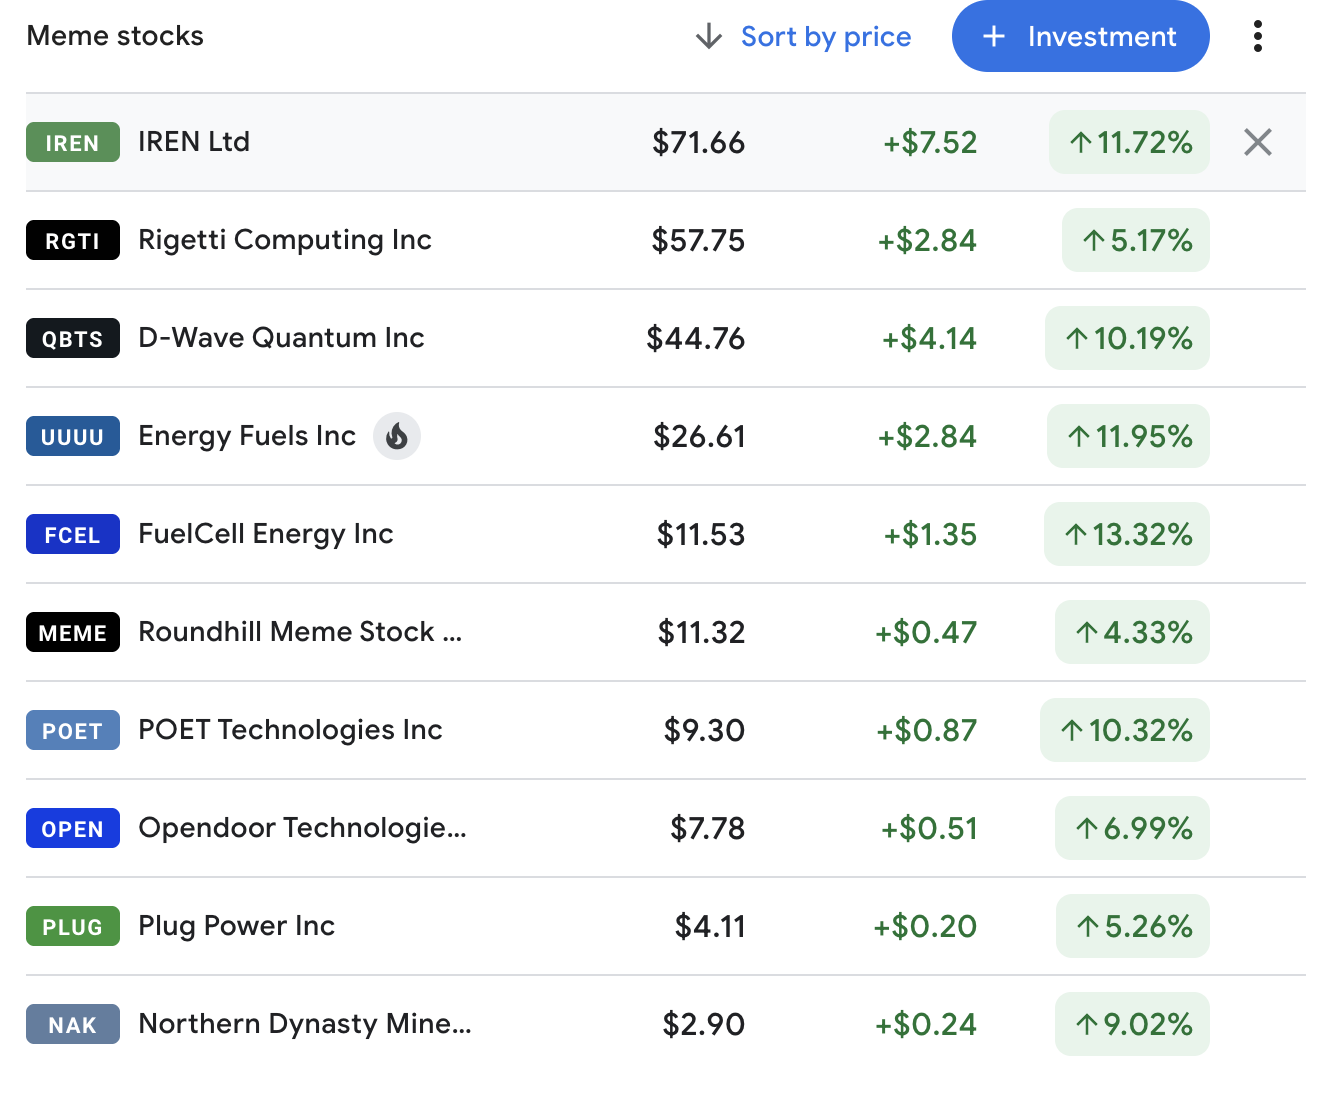Click the NAK ticker badge
The height and width of the screenshot is (1104, 1328).
click(73, 1024)
